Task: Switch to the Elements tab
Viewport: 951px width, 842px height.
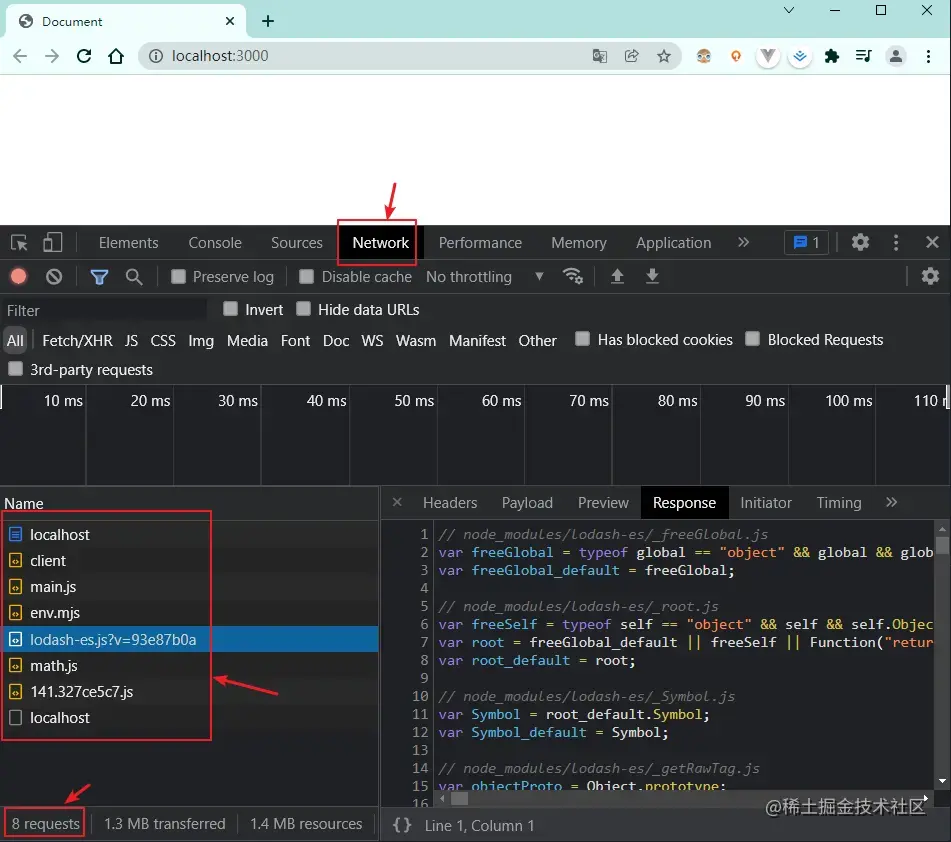Action: pyautogui.click(x=129, y=243)
